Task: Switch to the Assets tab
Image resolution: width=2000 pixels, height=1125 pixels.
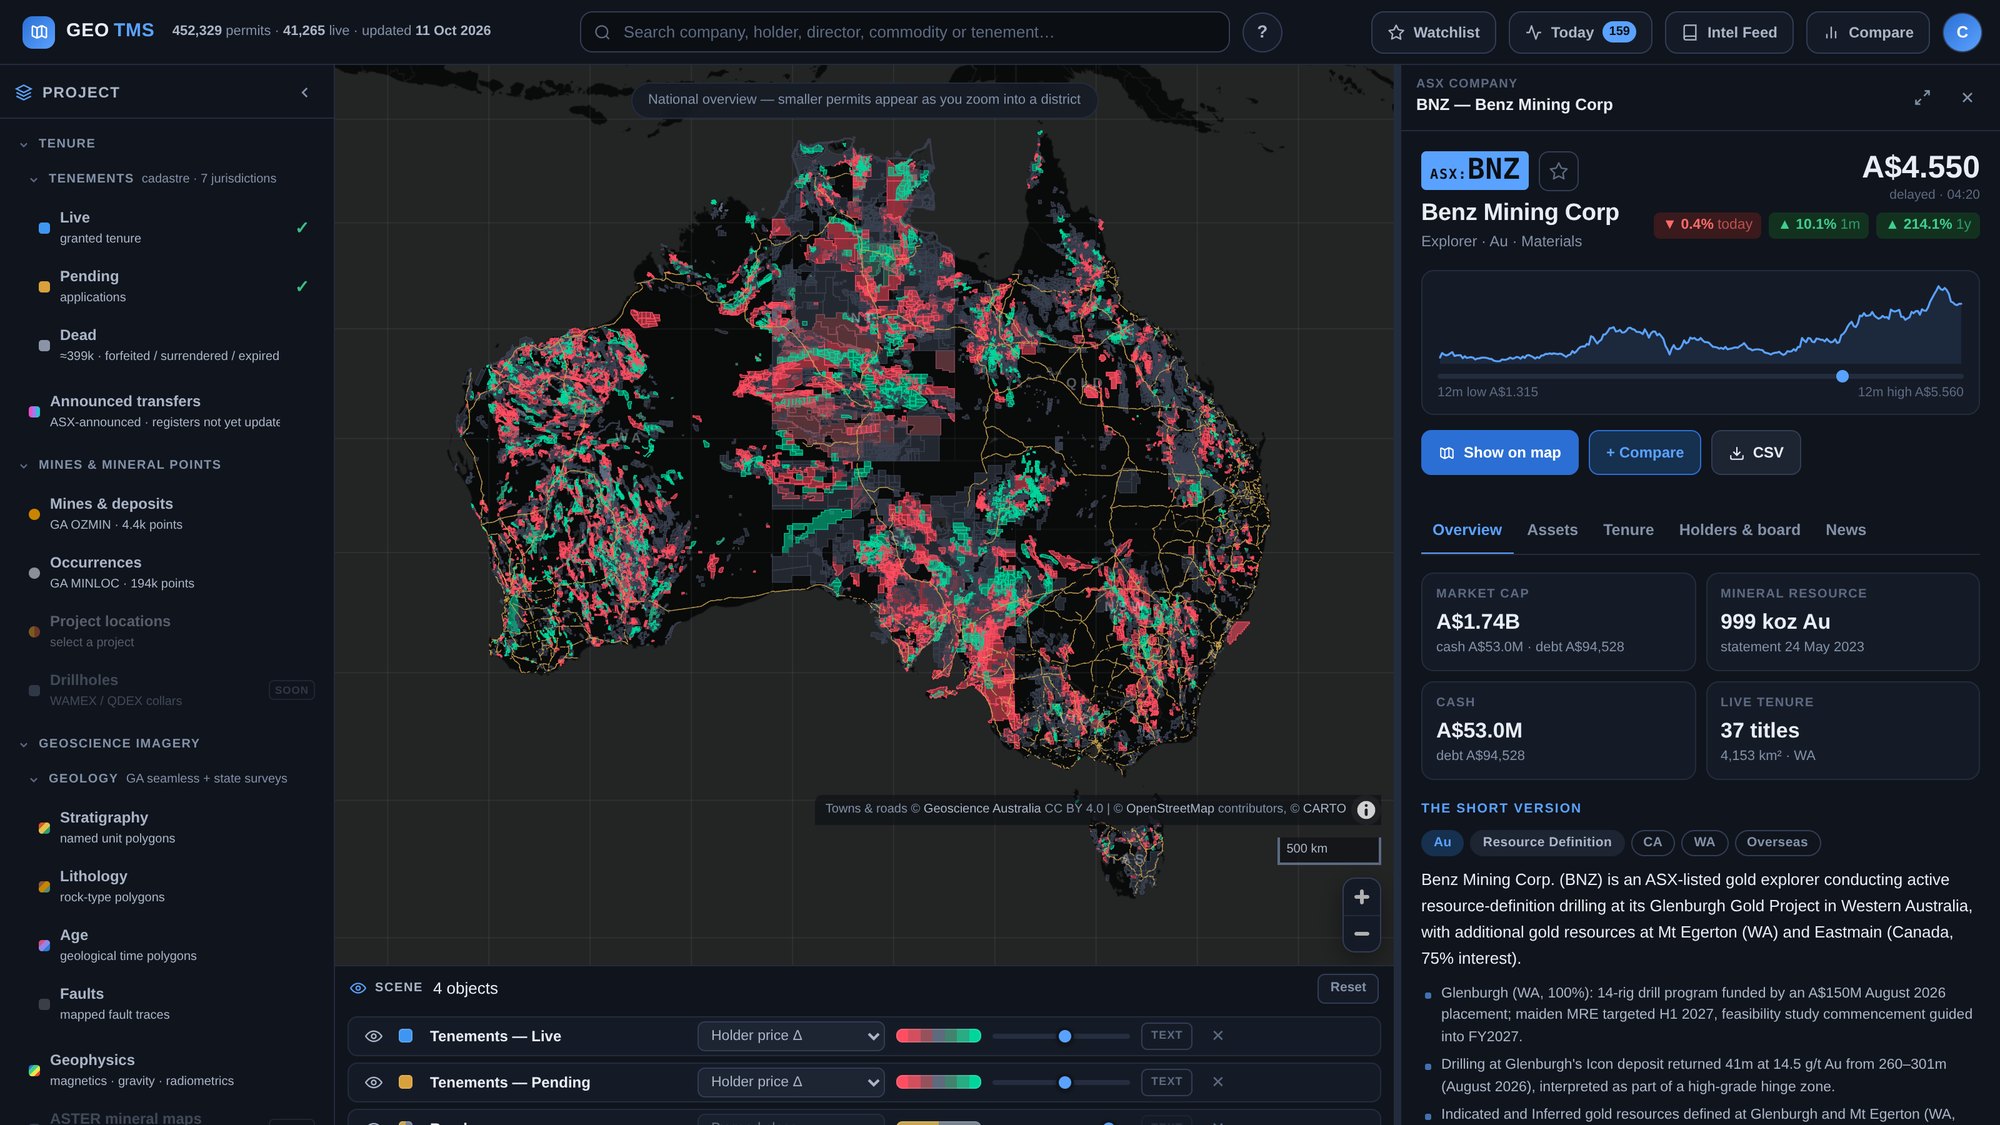Action: tap(1552, 530)
